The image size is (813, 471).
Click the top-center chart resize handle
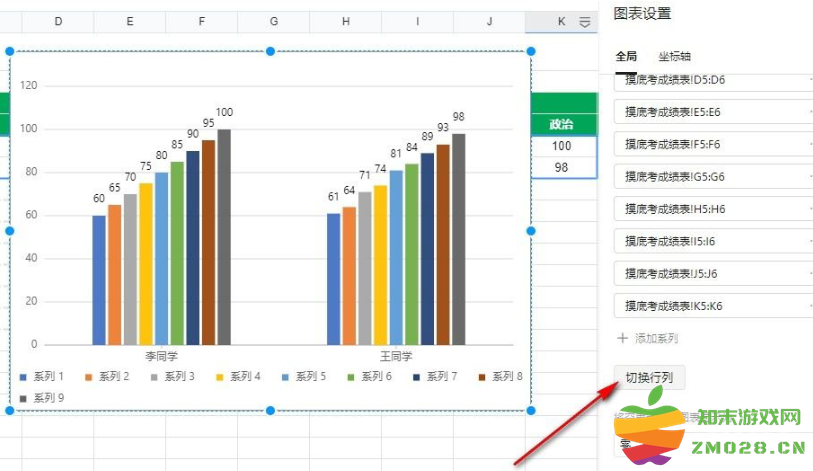pos(270,51)
